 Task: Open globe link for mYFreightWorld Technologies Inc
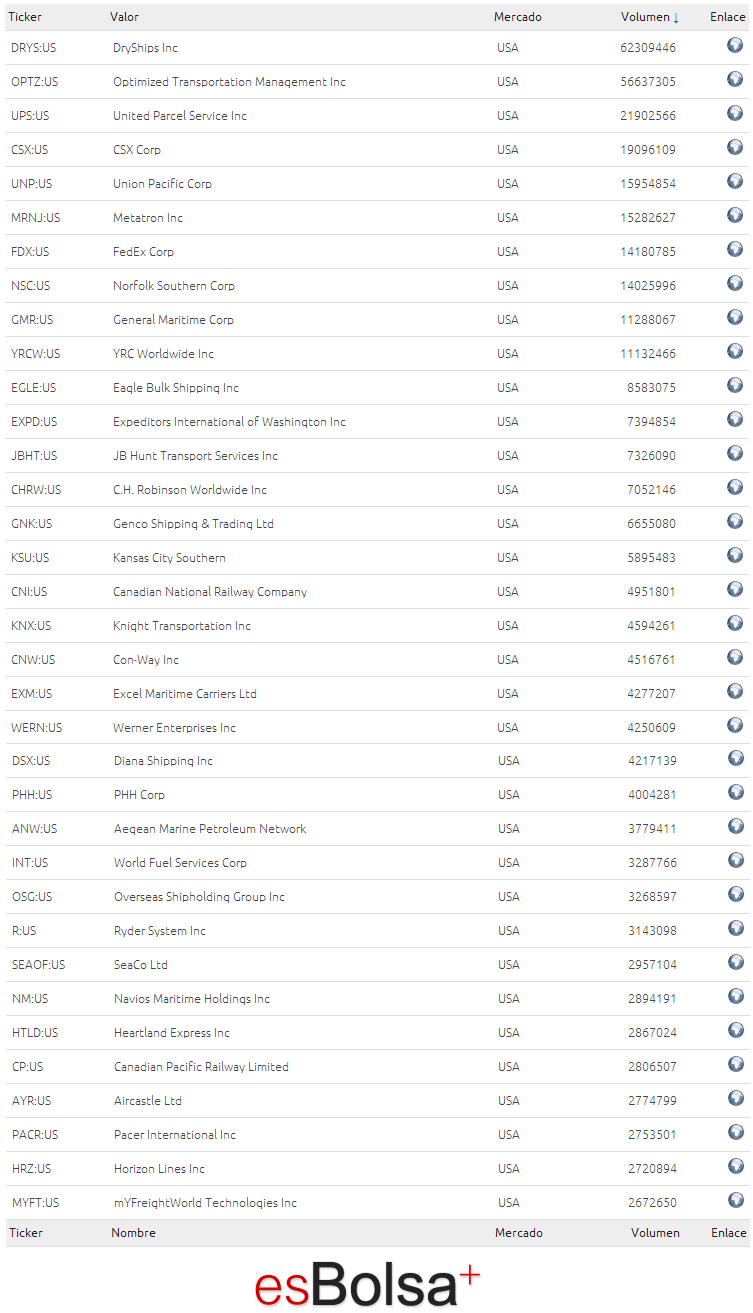pyautogui.click(x=736, y=1200)
